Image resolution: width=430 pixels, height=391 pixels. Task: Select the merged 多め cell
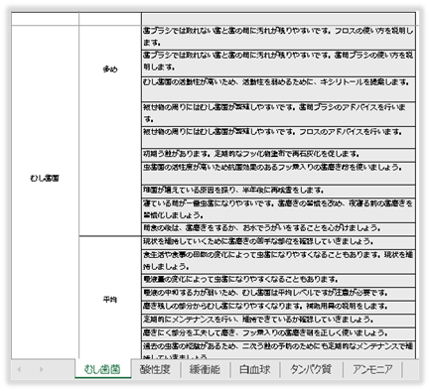(110, 131)
